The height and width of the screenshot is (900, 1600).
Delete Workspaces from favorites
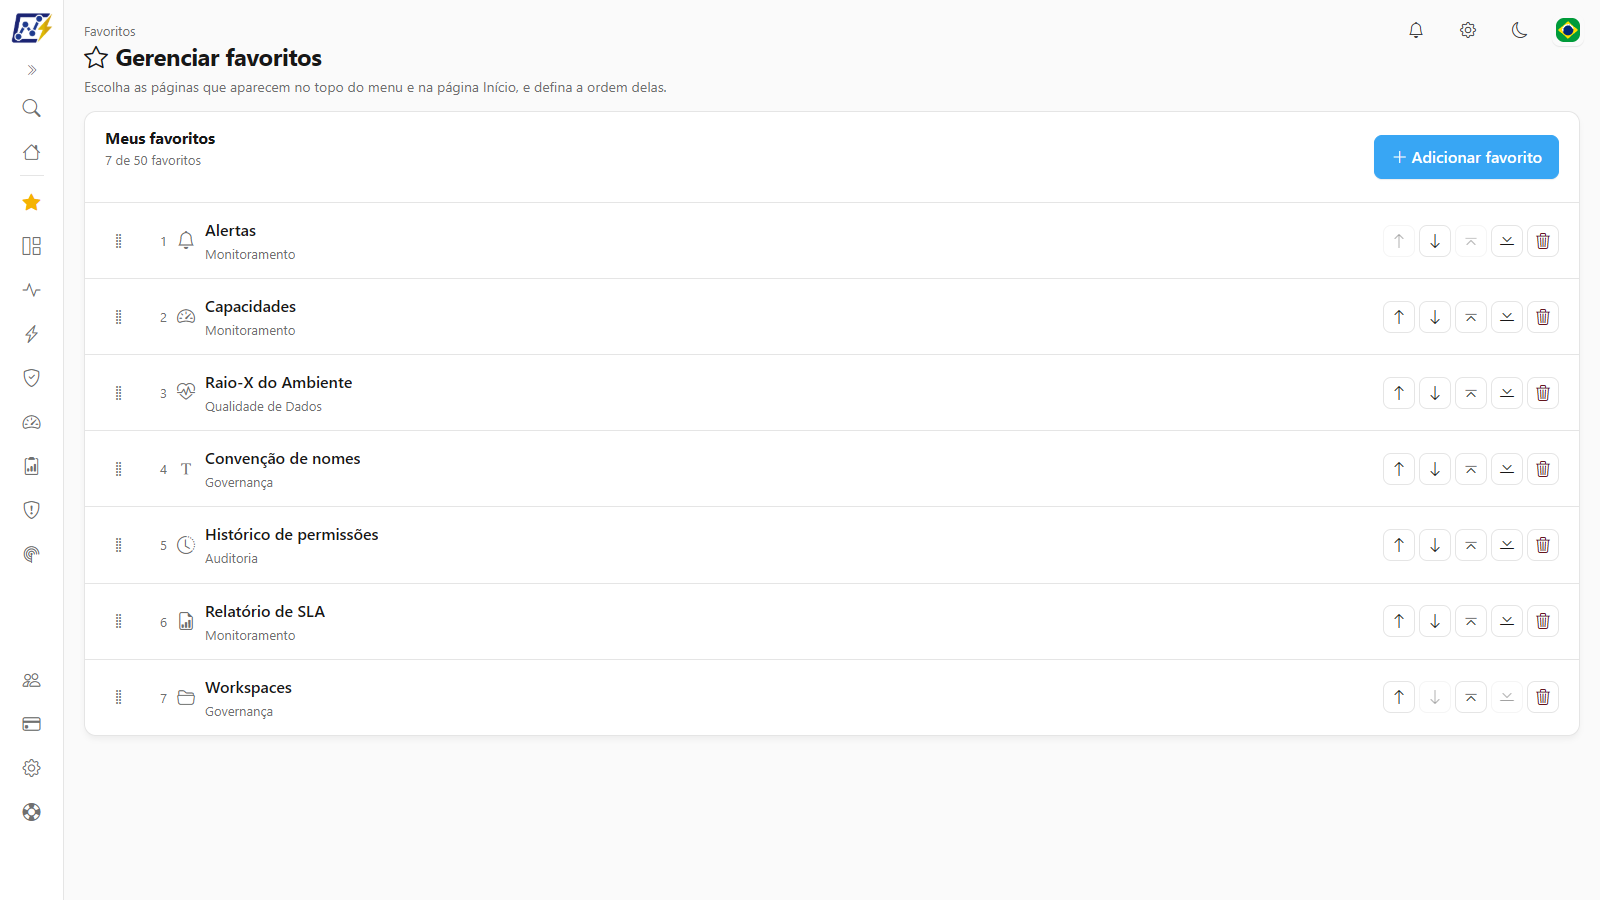pyautogui.click(x=1543, y=697)
